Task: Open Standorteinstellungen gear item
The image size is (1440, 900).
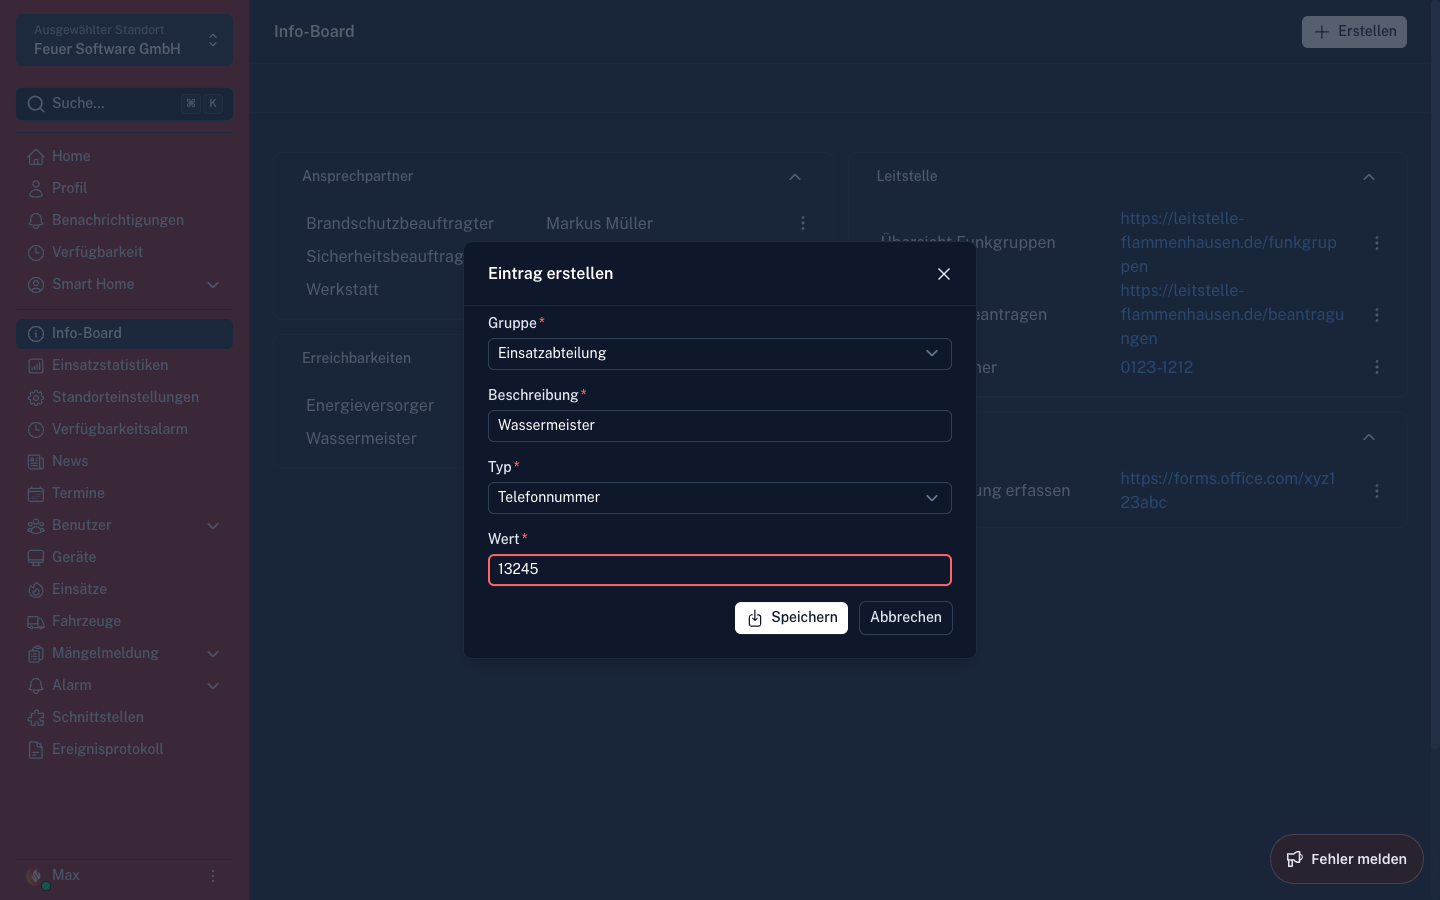Action: 124,397
